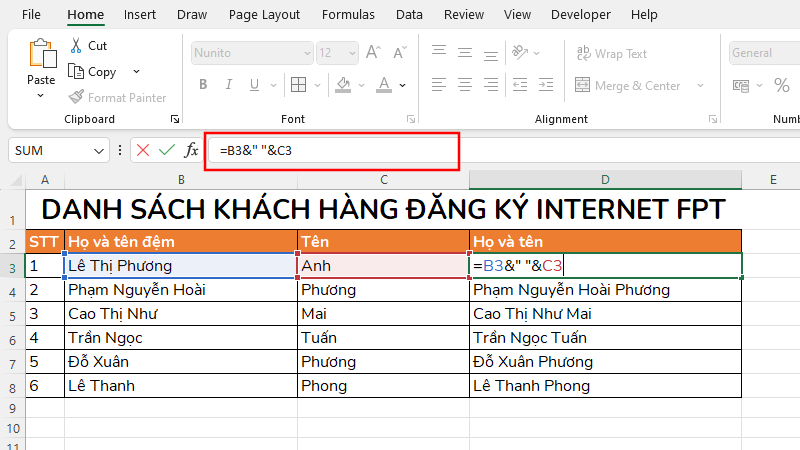
Task: Click the Select All corner triangle
Action: tap(17, 180)
